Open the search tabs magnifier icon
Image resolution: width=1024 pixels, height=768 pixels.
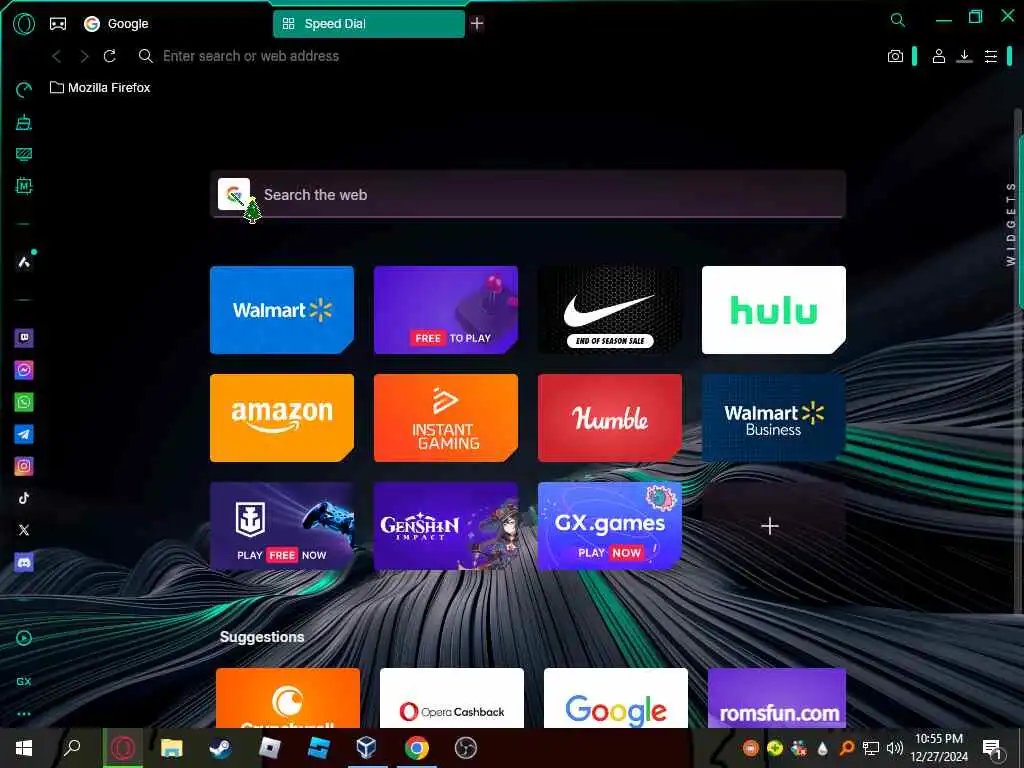click(898, 20)
